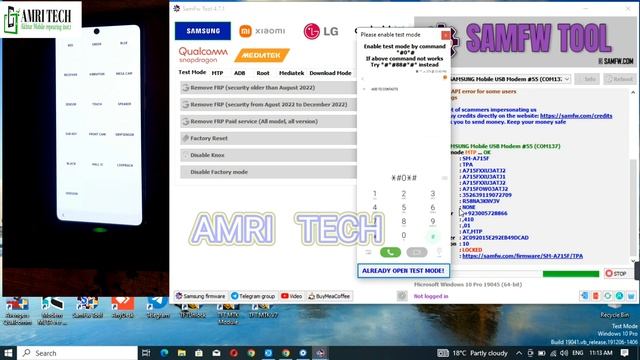640x360 pixels.
Task: Open TFTUnlock desktop shortcut
Action: point(193,311)
